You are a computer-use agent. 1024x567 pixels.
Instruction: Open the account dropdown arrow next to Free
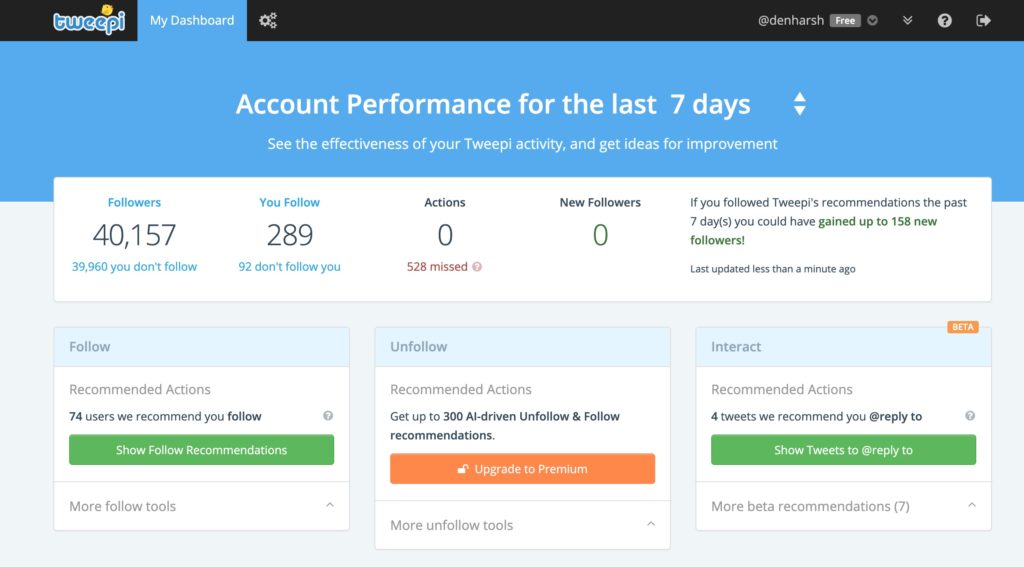pos(872,20)
